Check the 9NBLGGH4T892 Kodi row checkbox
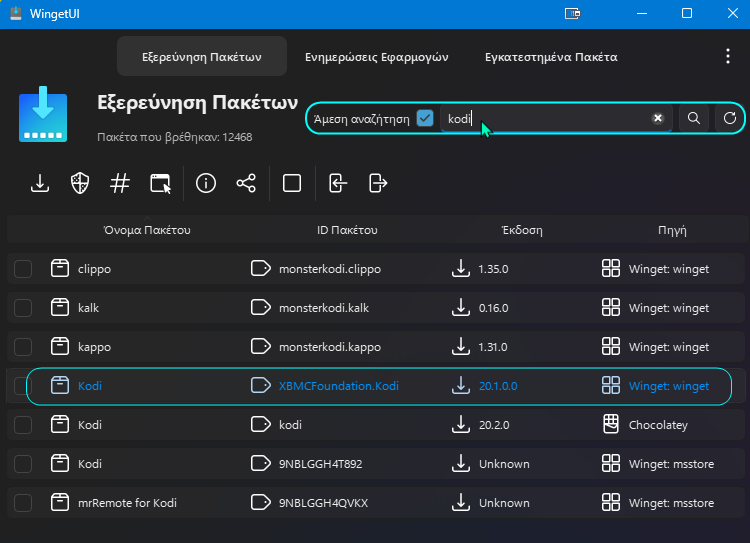Screen dimensions: 750x543 tap(23, 464)
